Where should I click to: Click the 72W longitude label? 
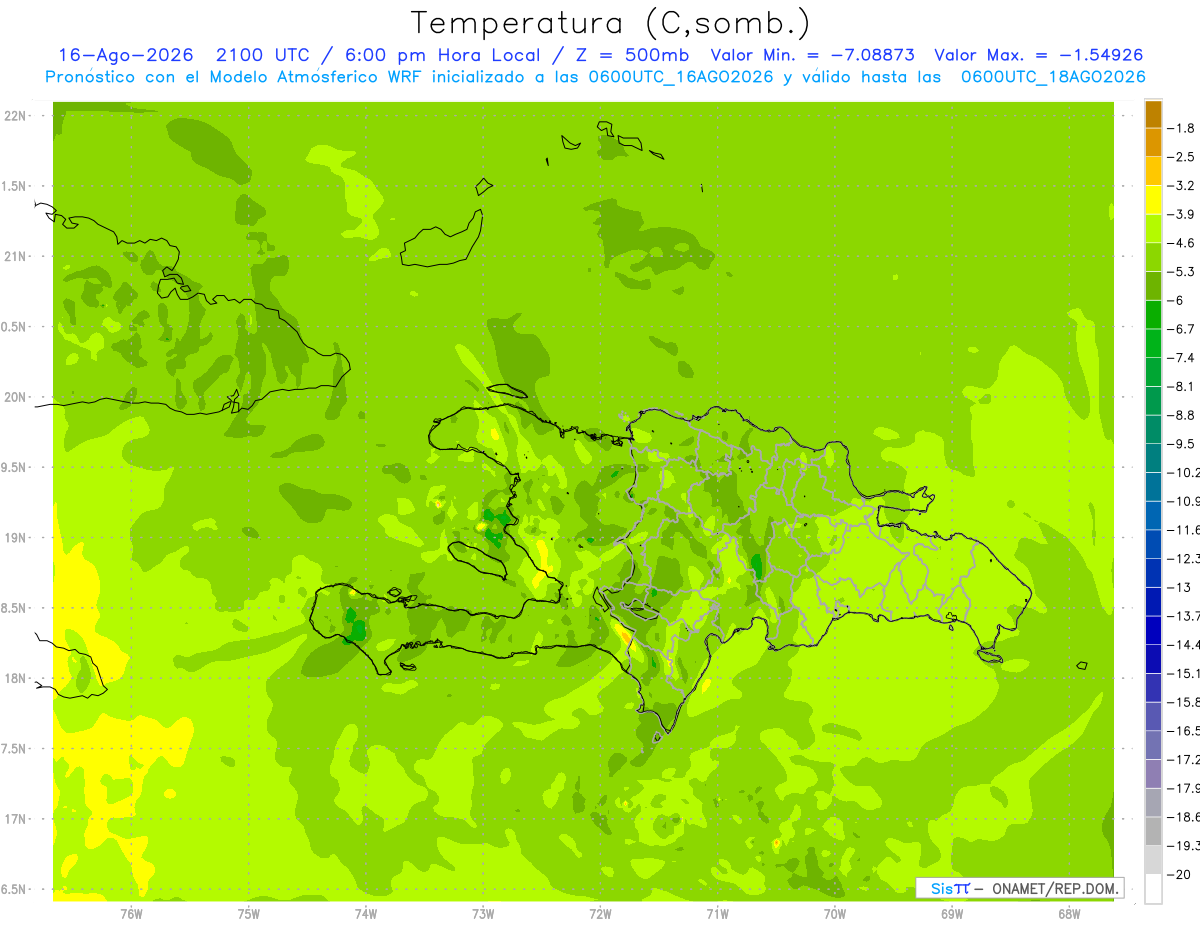click(x=600, y=914)
